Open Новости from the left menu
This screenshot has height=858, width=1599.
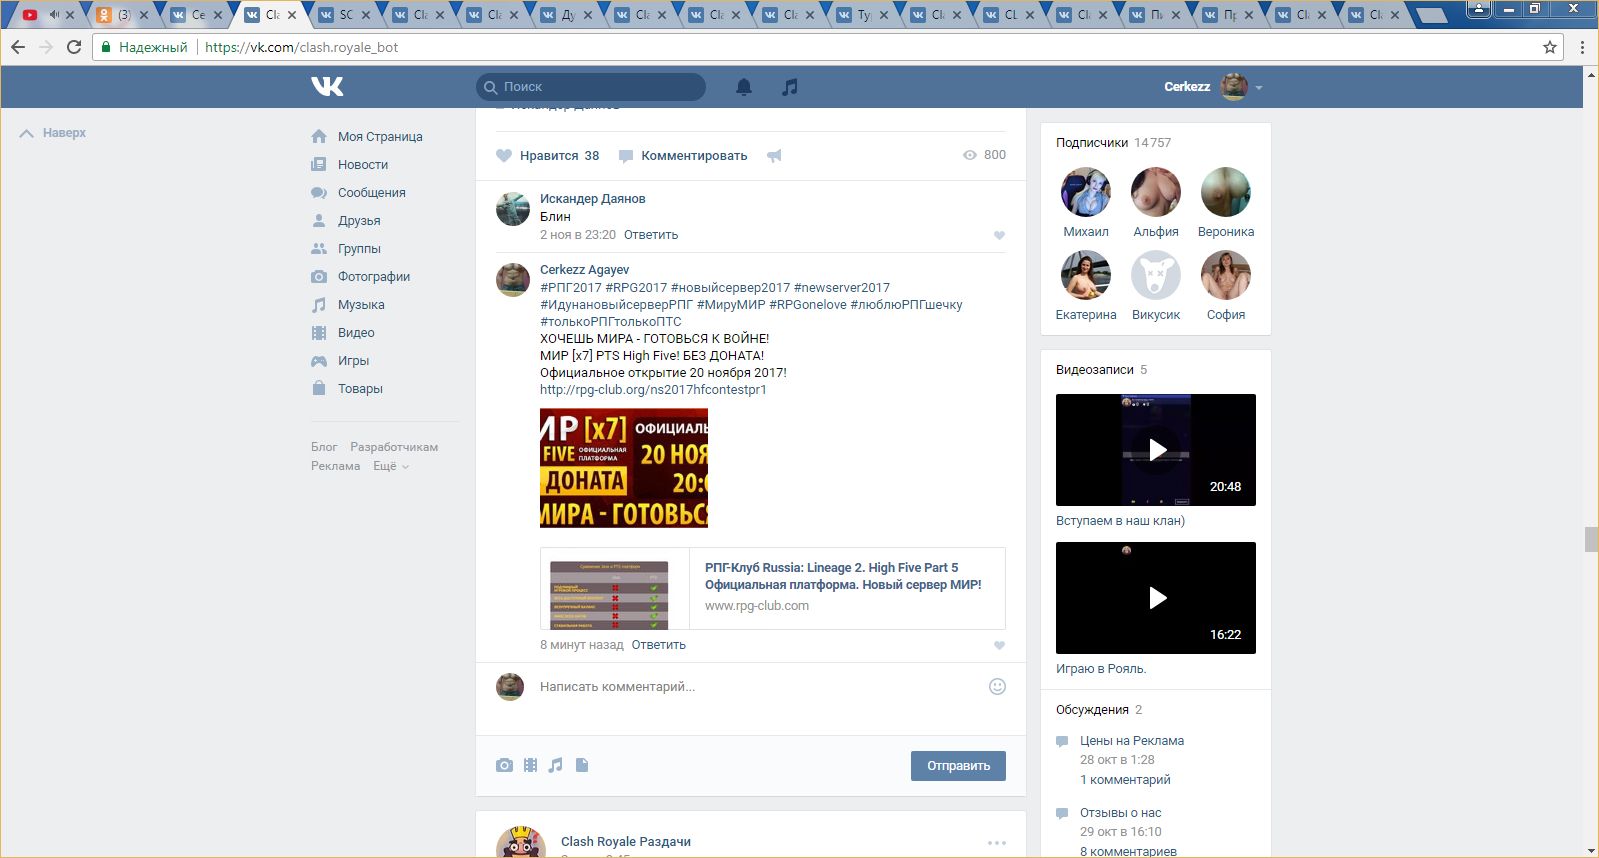[x=362, y=165]
